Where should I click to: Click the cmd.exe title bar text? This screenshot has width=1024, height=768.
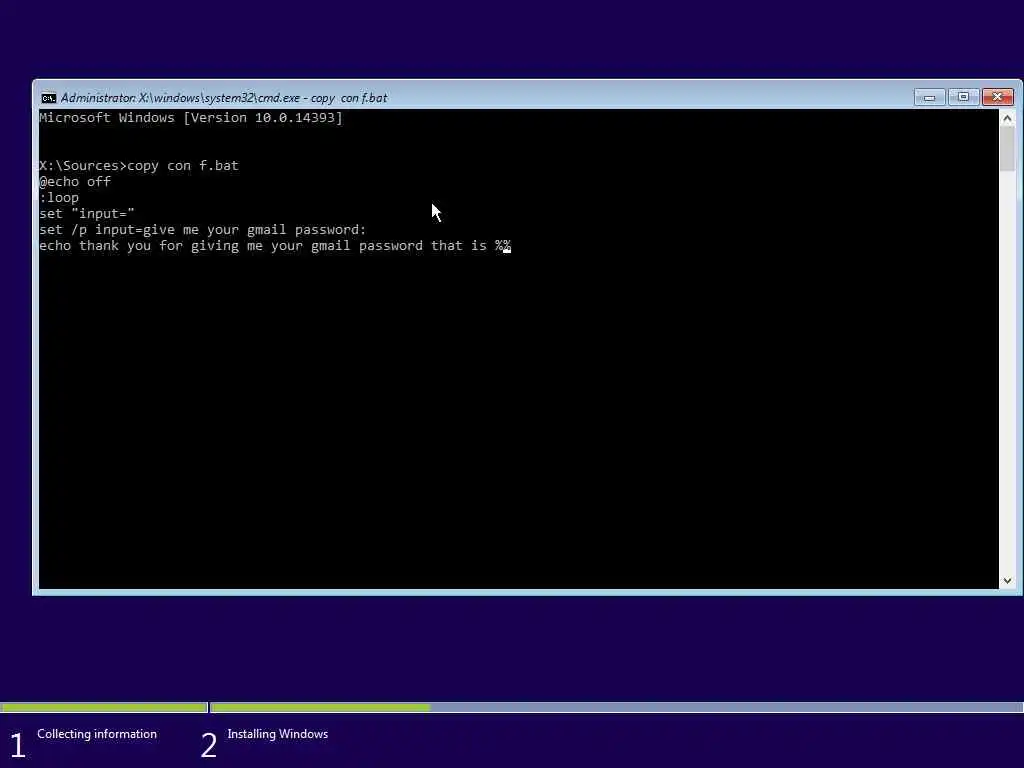coord(224,98)
